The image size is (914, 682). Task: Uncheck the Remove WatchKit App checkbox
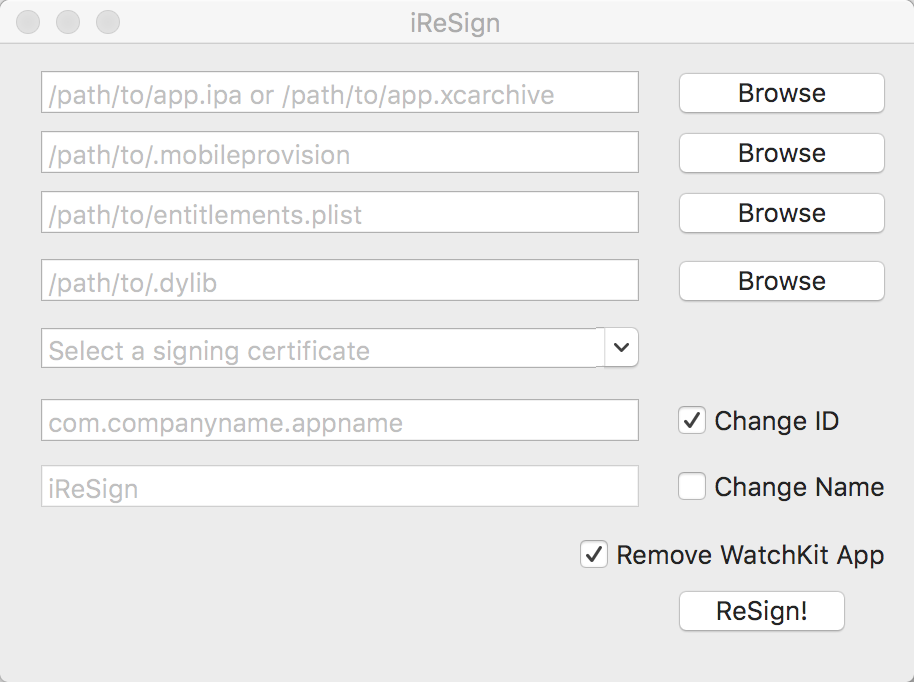point(594,555)
